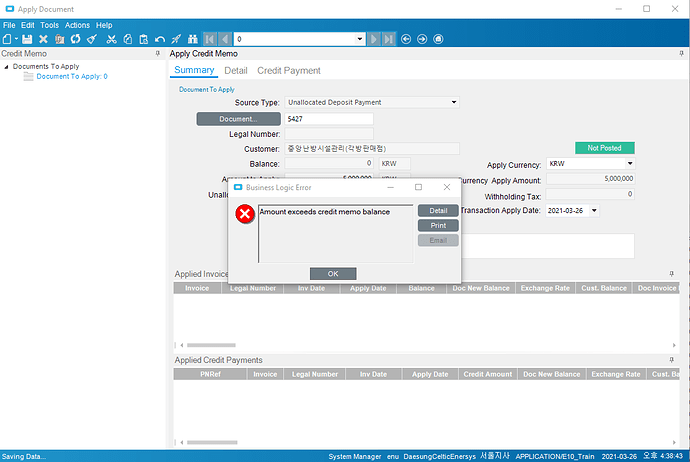The image size is (690, 462).
Task: Open the record navigation combo dropdown
Action: click(360, 39)
